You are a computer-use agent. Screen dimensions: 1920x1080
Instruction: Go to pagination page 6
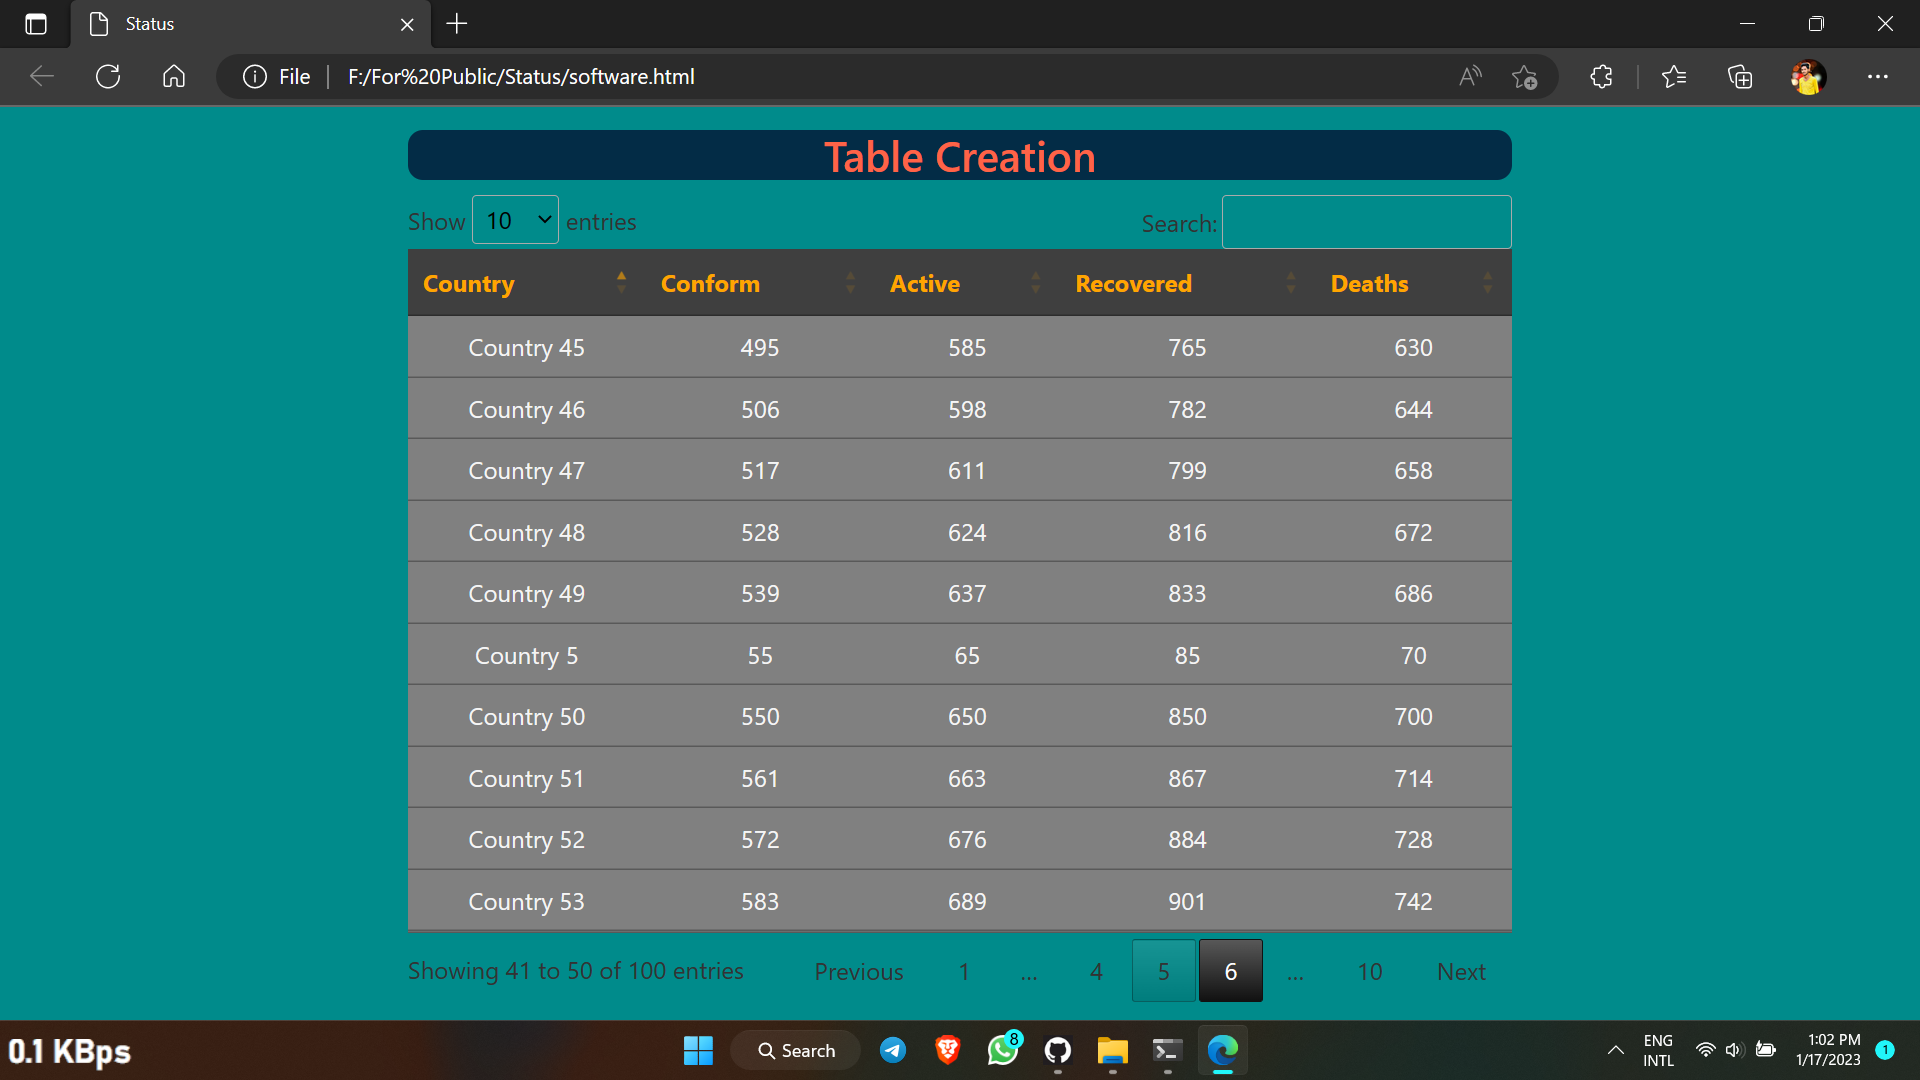(1230, 971)
